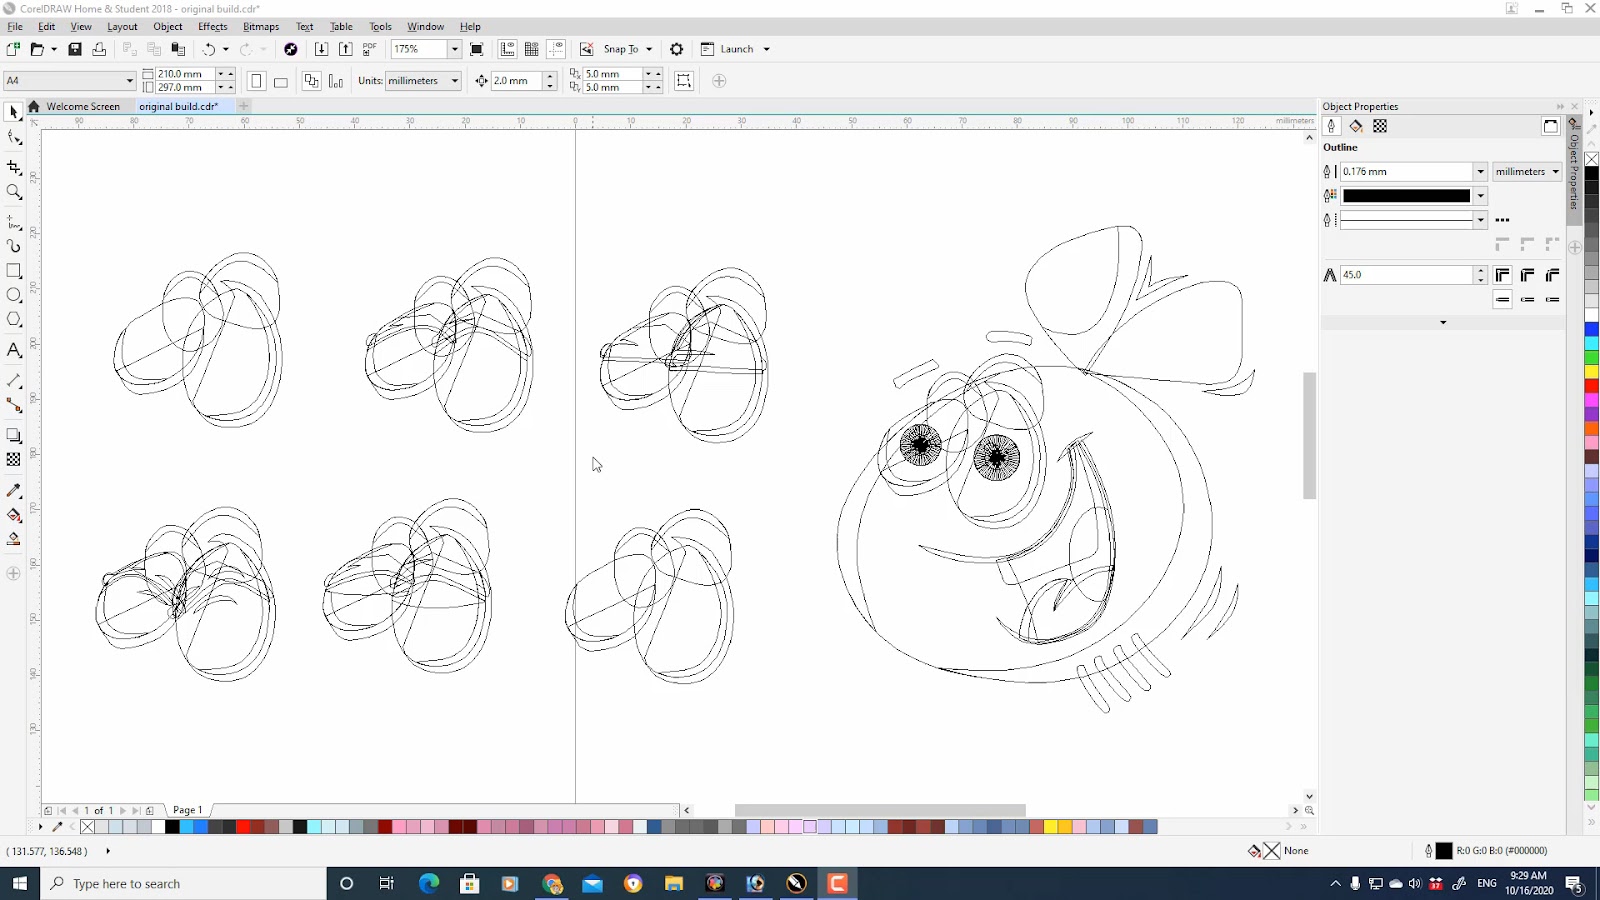Pick the red swatch in bottom palette
Image resolution: width=1600 pixels, height=900 pixels.
243,827
